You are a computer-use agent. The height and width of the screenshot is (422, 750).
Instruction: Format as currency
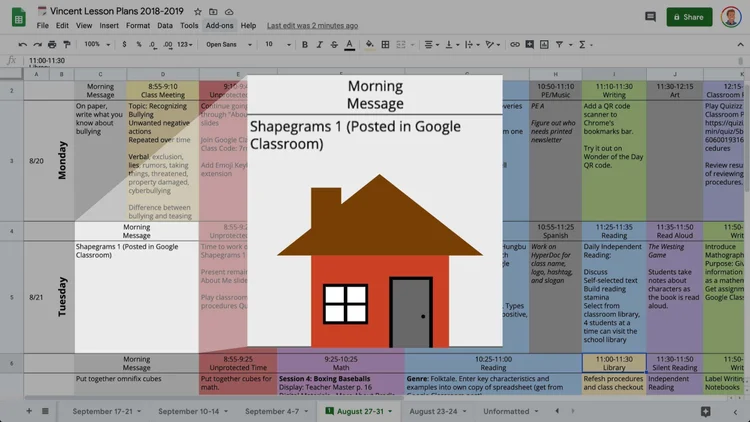[124, 44]
